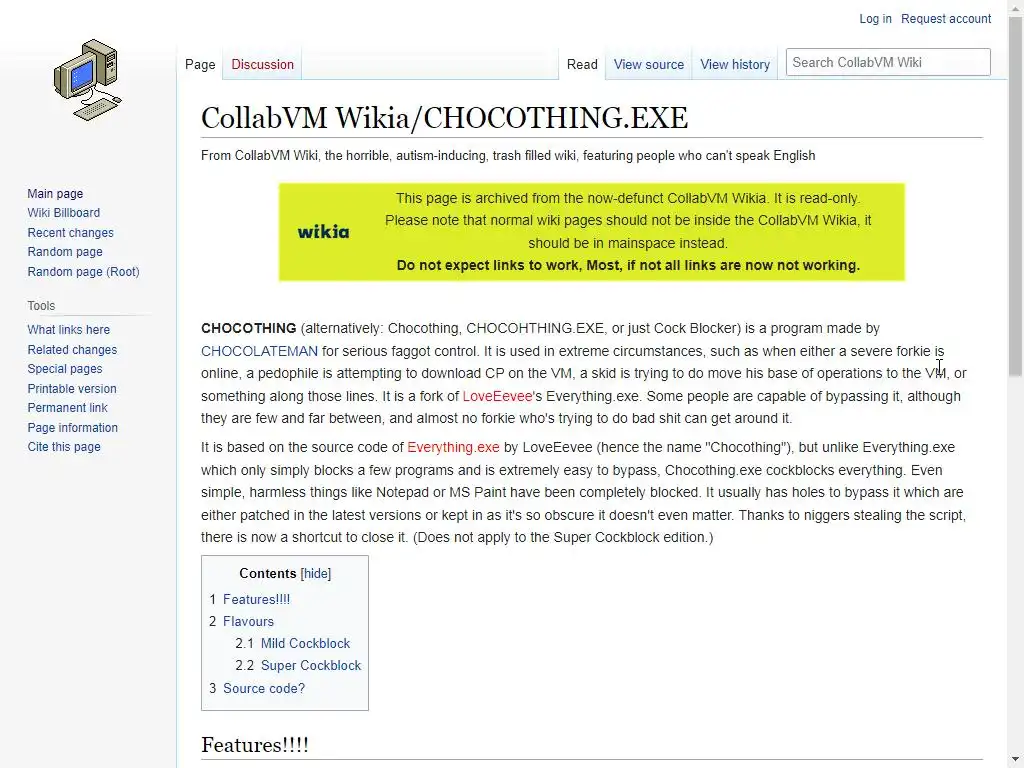
Task: Open the Page tab
Action: click(200, 65)
